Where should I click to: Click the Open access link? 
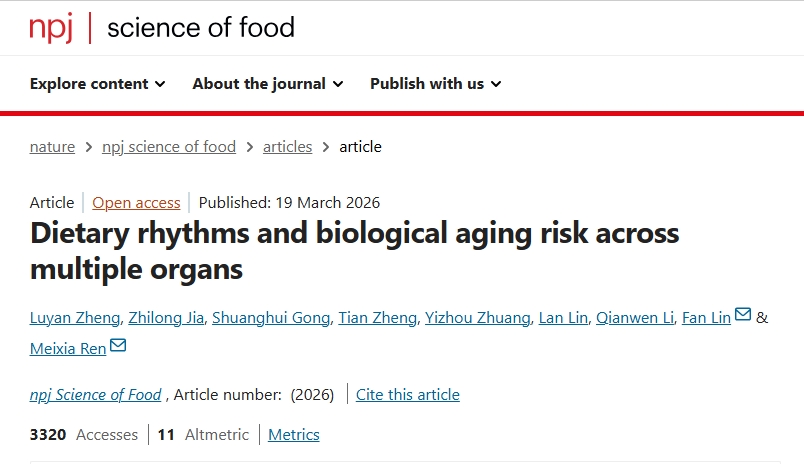pos(136,202)
